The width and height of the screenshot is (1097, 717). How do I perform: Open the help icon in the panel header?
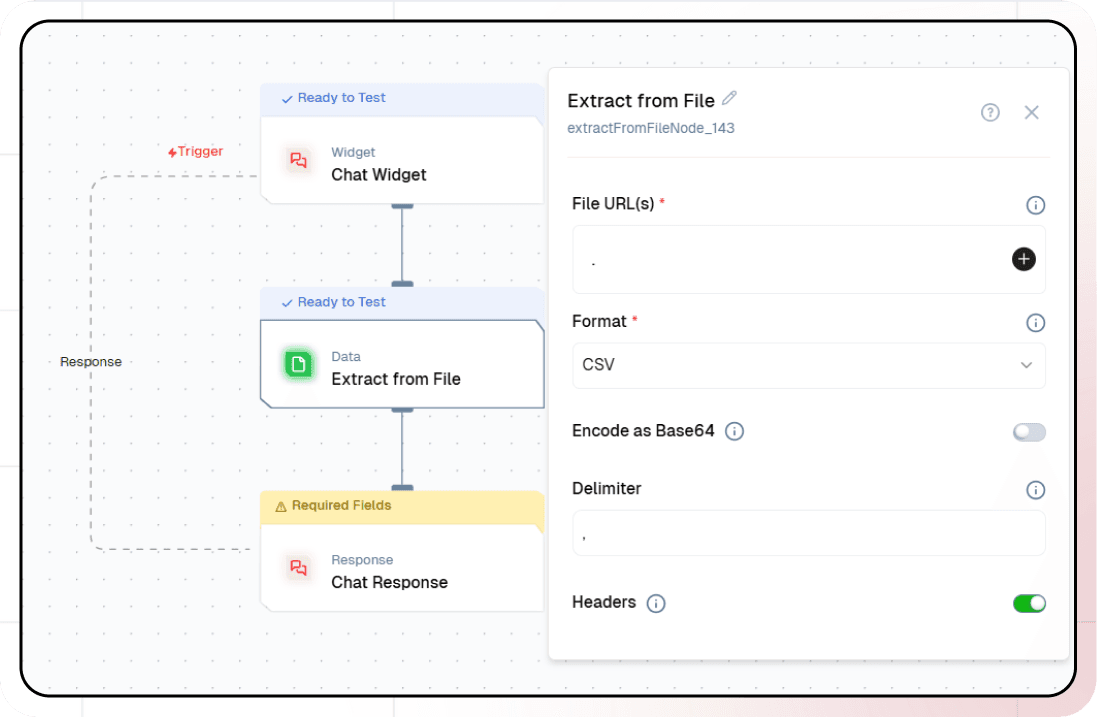(x=990, y=112)
